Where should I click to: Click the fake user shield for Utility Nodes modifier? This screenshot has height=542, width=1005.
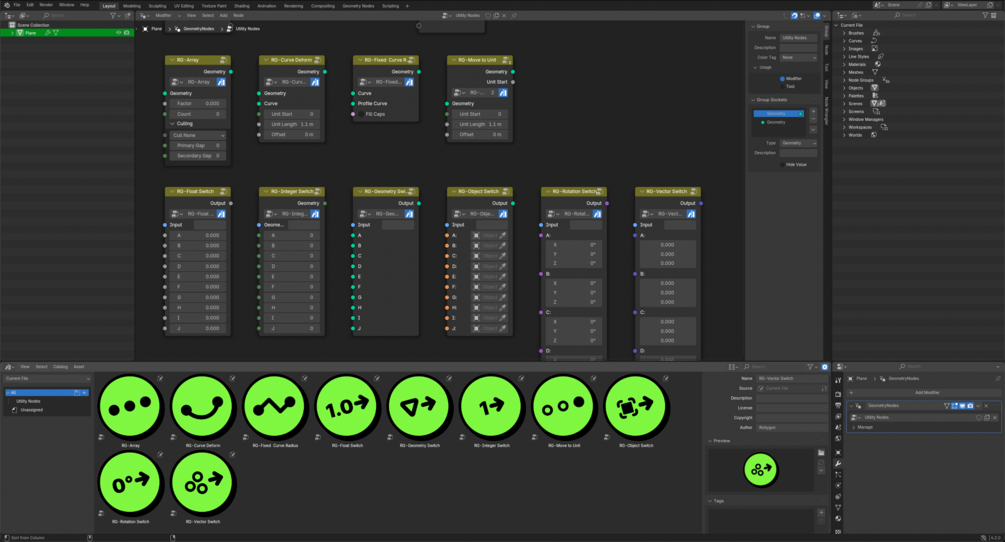[x=979, y=418]
